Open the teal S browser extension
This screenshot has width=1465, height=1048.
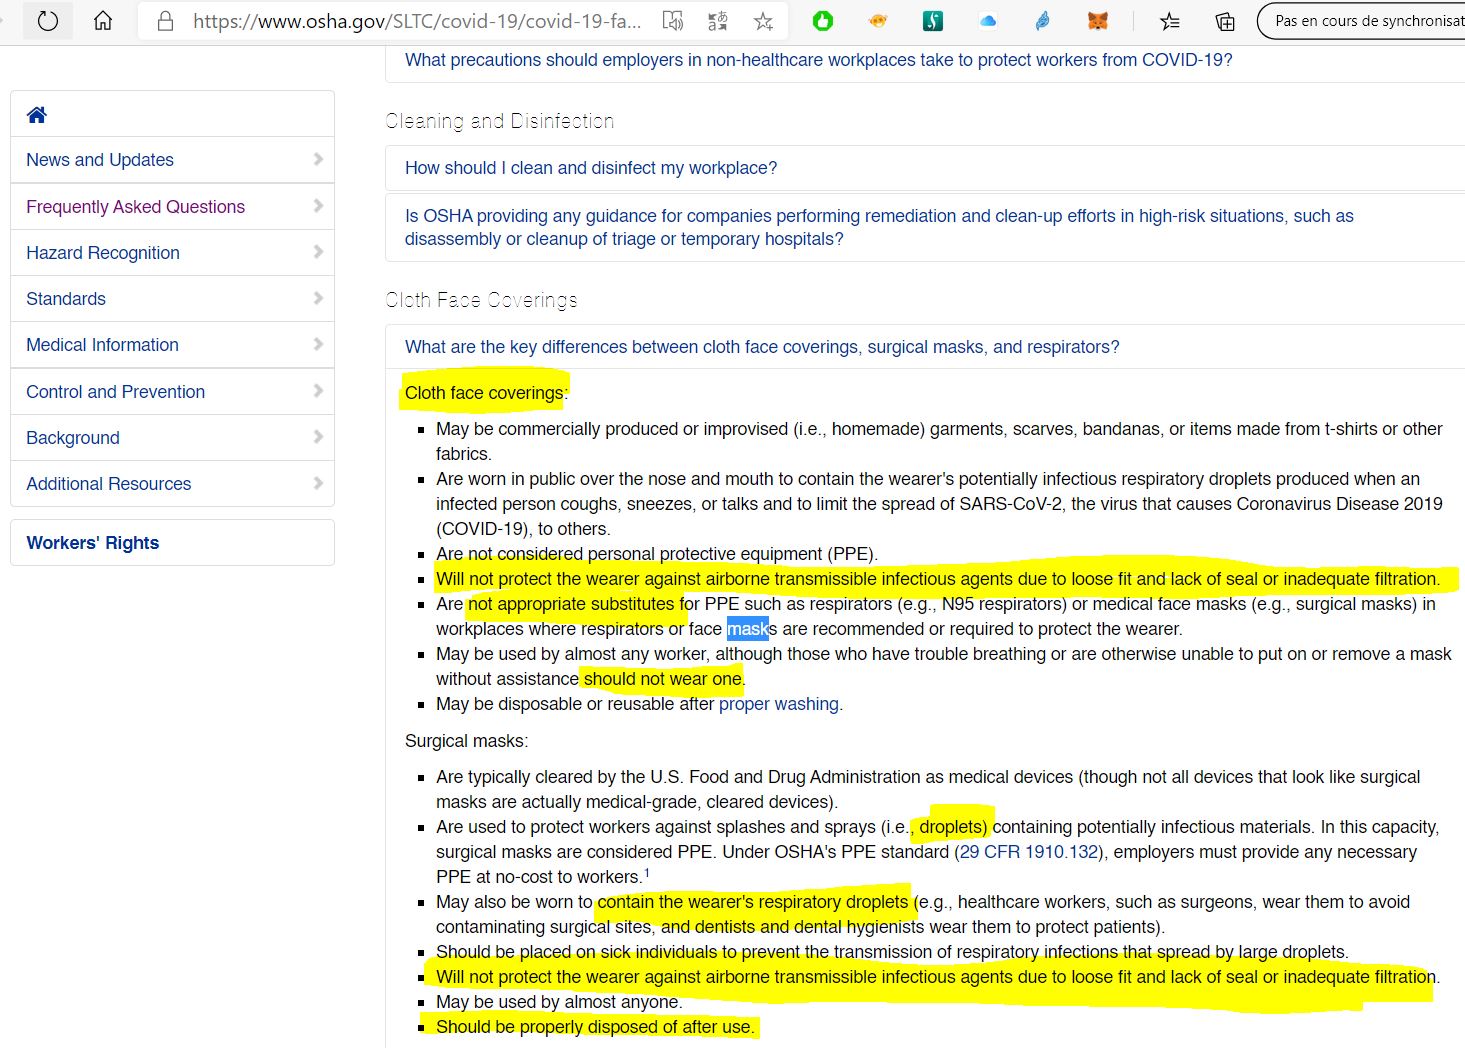tap(932, 21)
